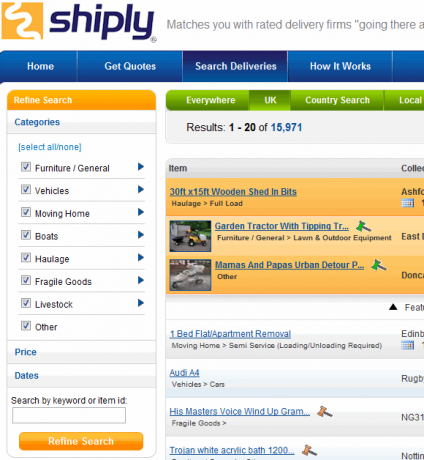Switch to the Country Search tab
This screenshot has height=460, width=424.
coord(337,100)
